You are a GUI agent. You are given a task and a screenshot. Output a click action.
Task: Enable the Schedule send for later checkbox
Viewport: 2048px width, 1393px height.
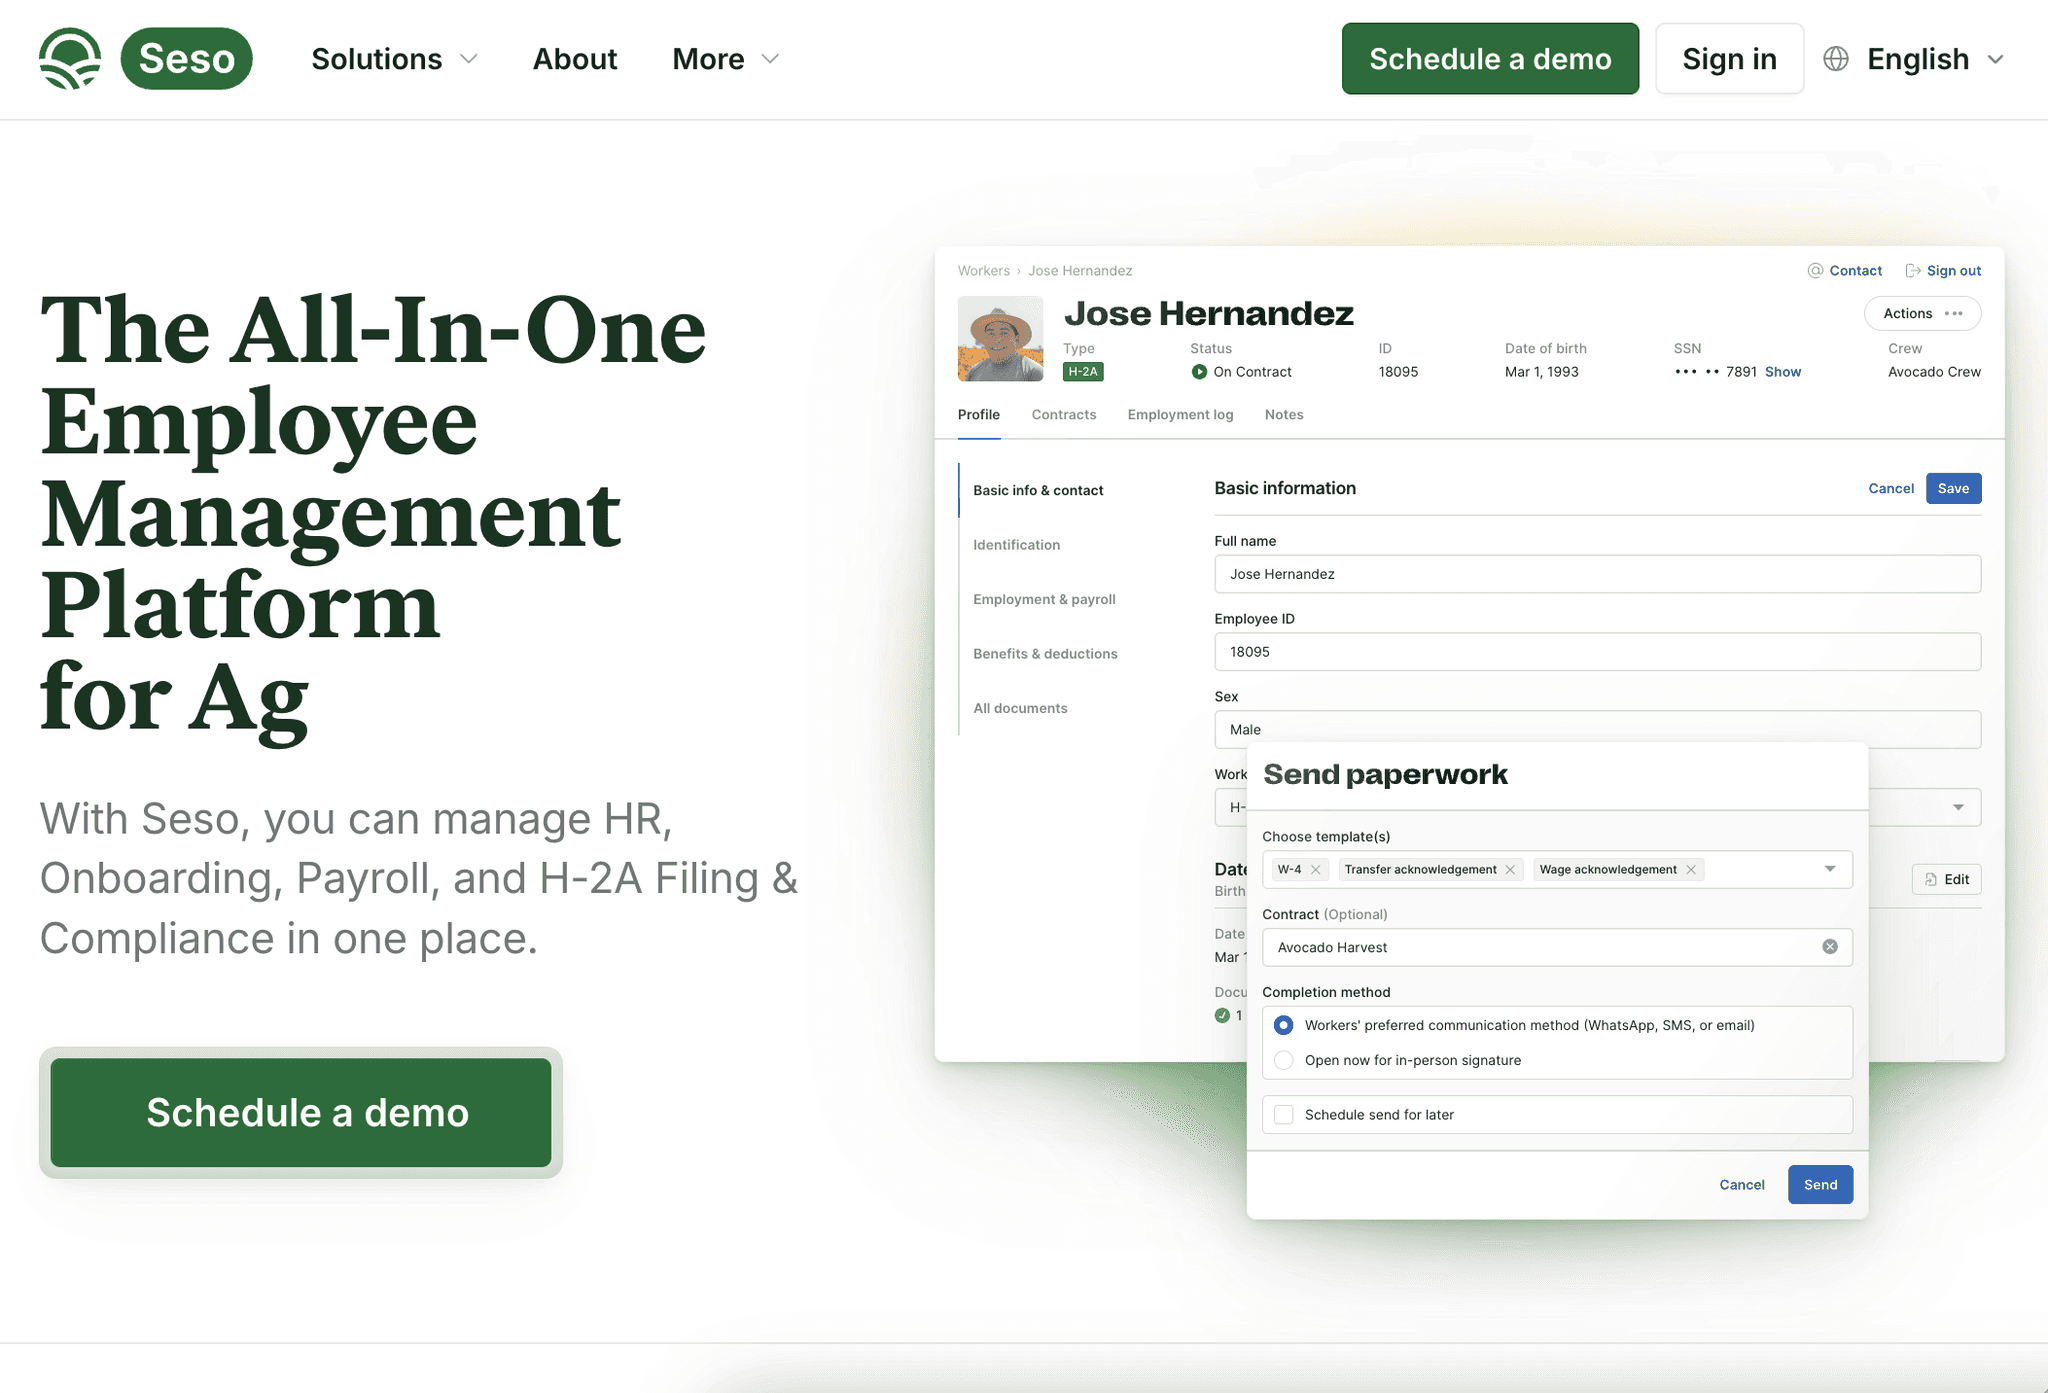[x=1284, y=1115]
